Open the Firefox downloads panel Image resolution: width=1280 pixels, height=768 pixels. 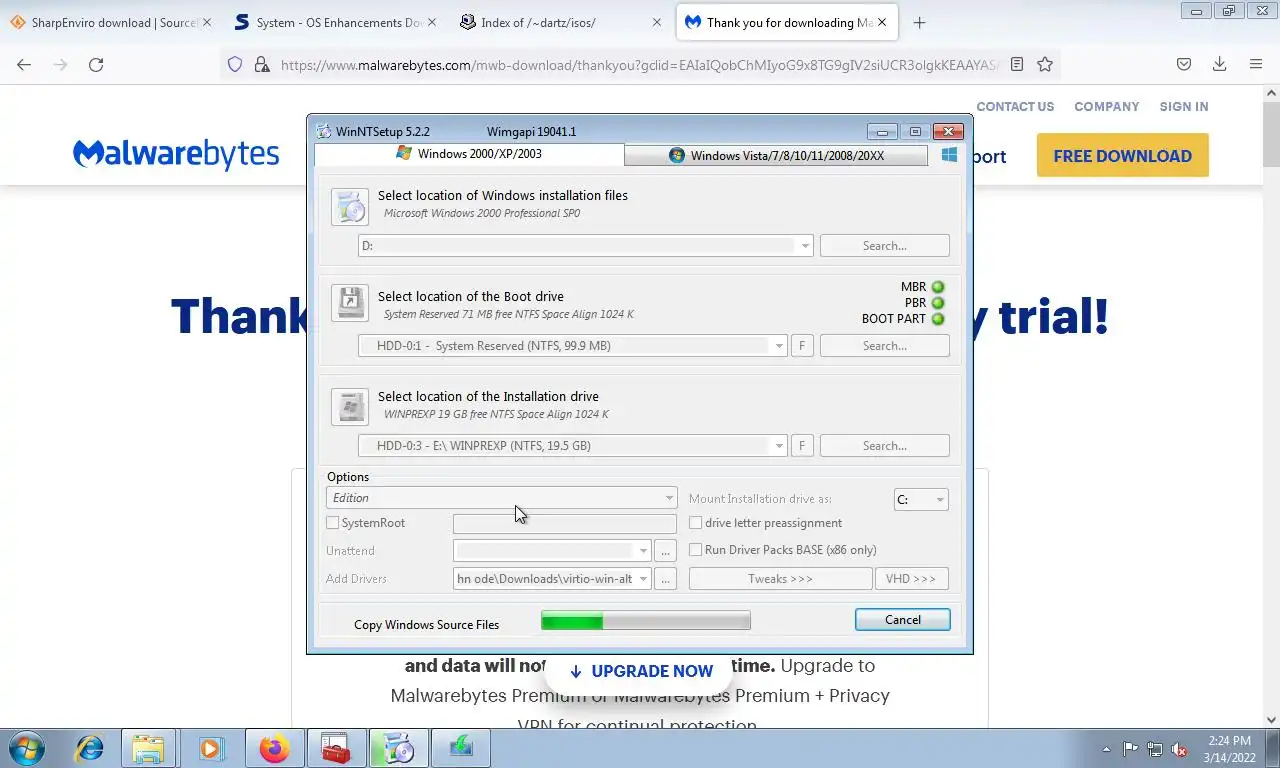coord(1219,64)
